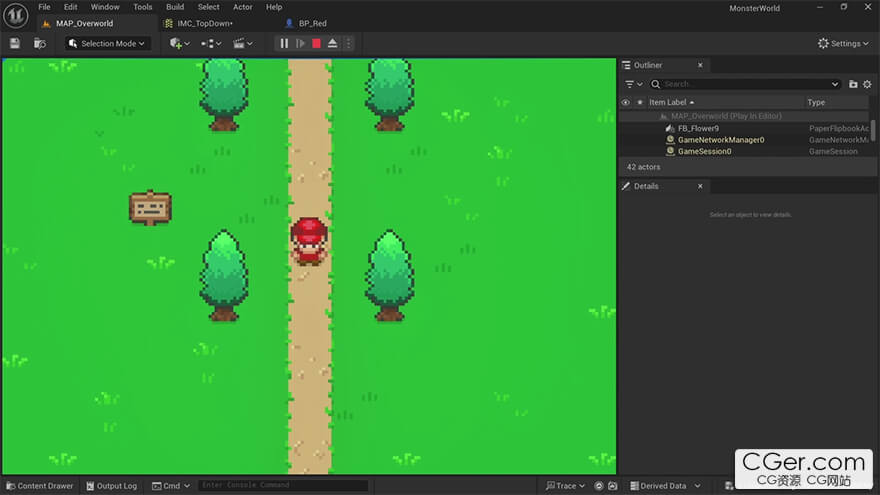Screen dimensions: 880x495
Task: Open the Window menu
Action: coord(105,7)
